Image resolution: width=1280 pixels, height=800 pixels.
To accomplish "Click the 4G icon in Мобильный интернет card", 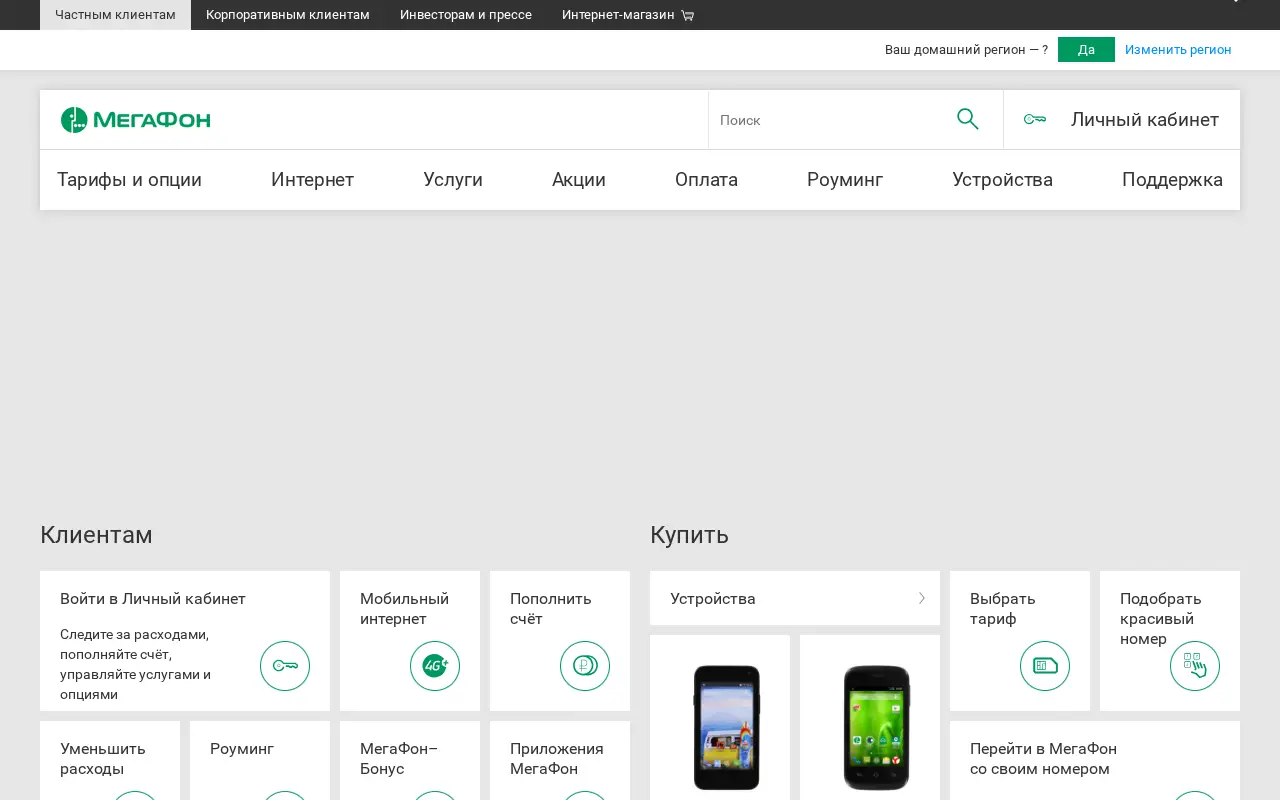I will coord(435,666).
